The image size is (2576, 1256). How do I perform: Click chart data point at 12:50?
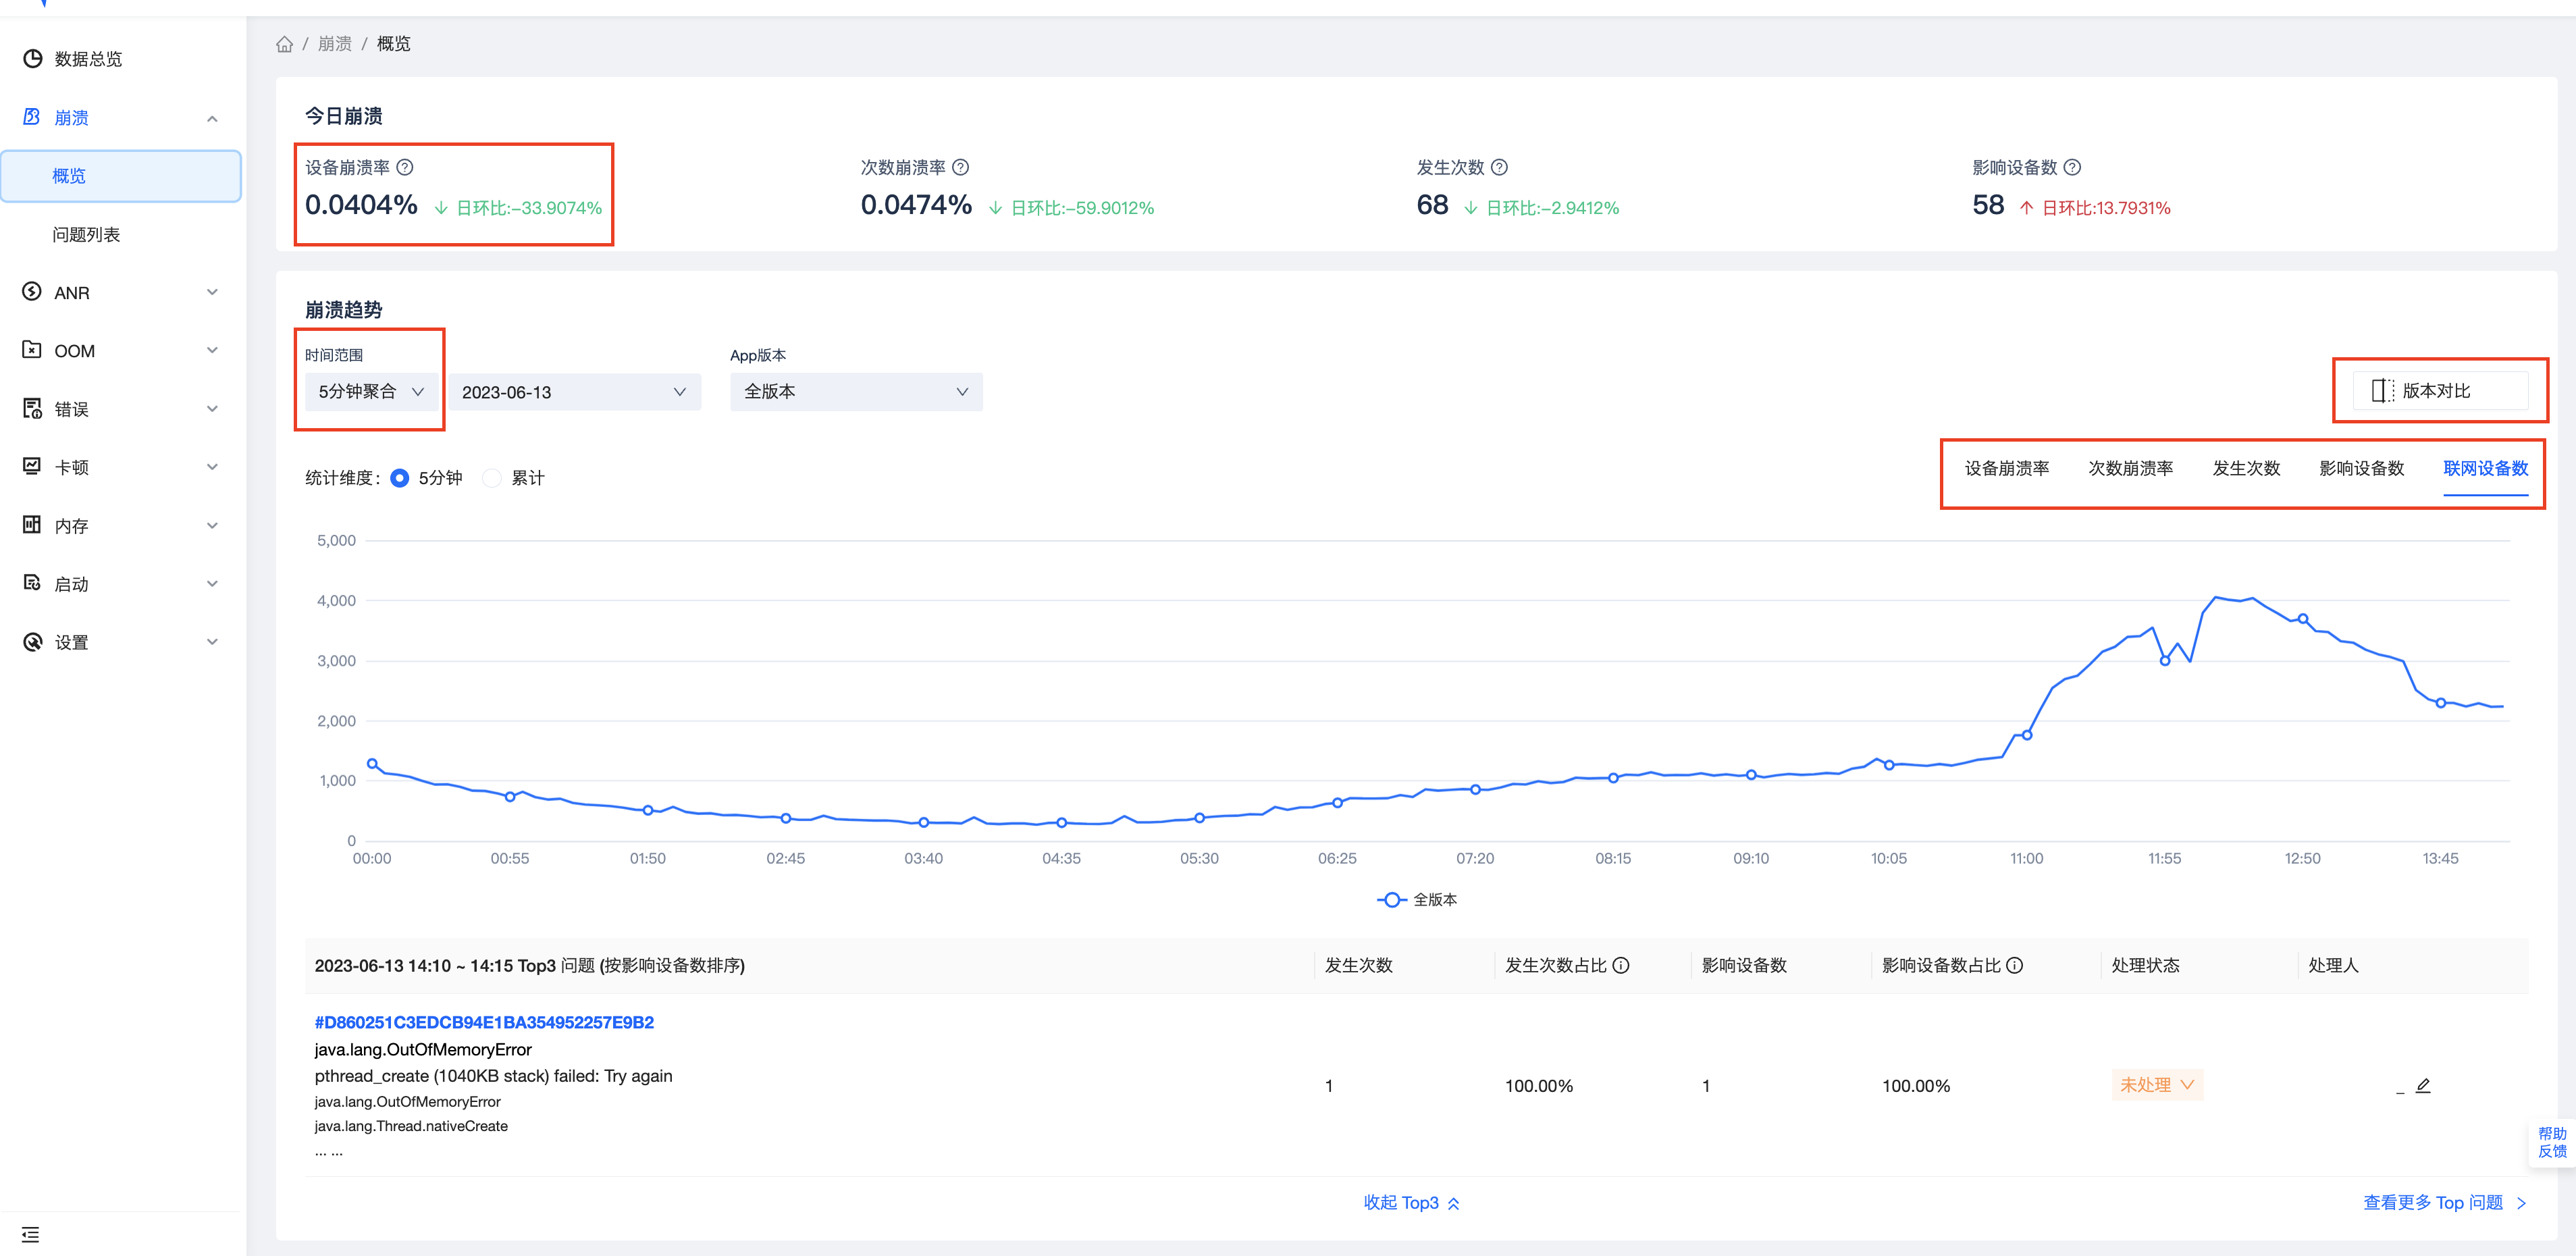[x=2303, y=619]
